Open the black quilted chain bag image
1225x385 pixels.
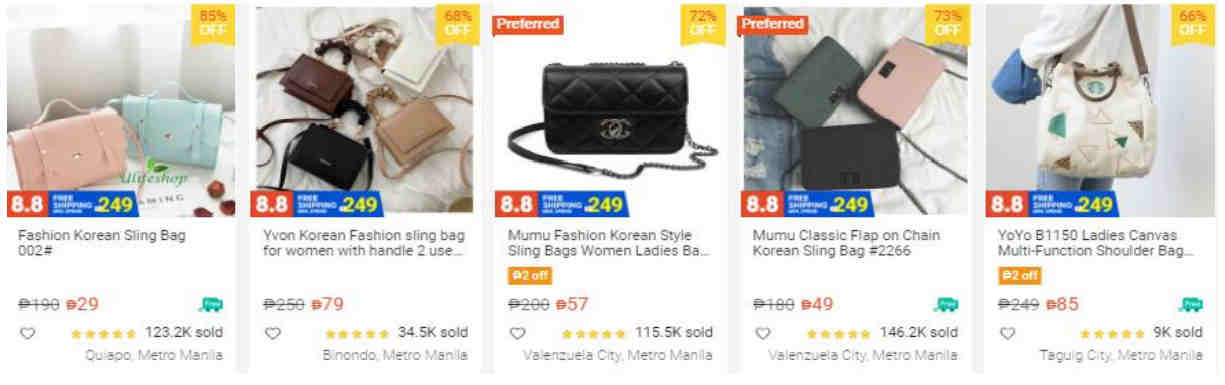612,110
